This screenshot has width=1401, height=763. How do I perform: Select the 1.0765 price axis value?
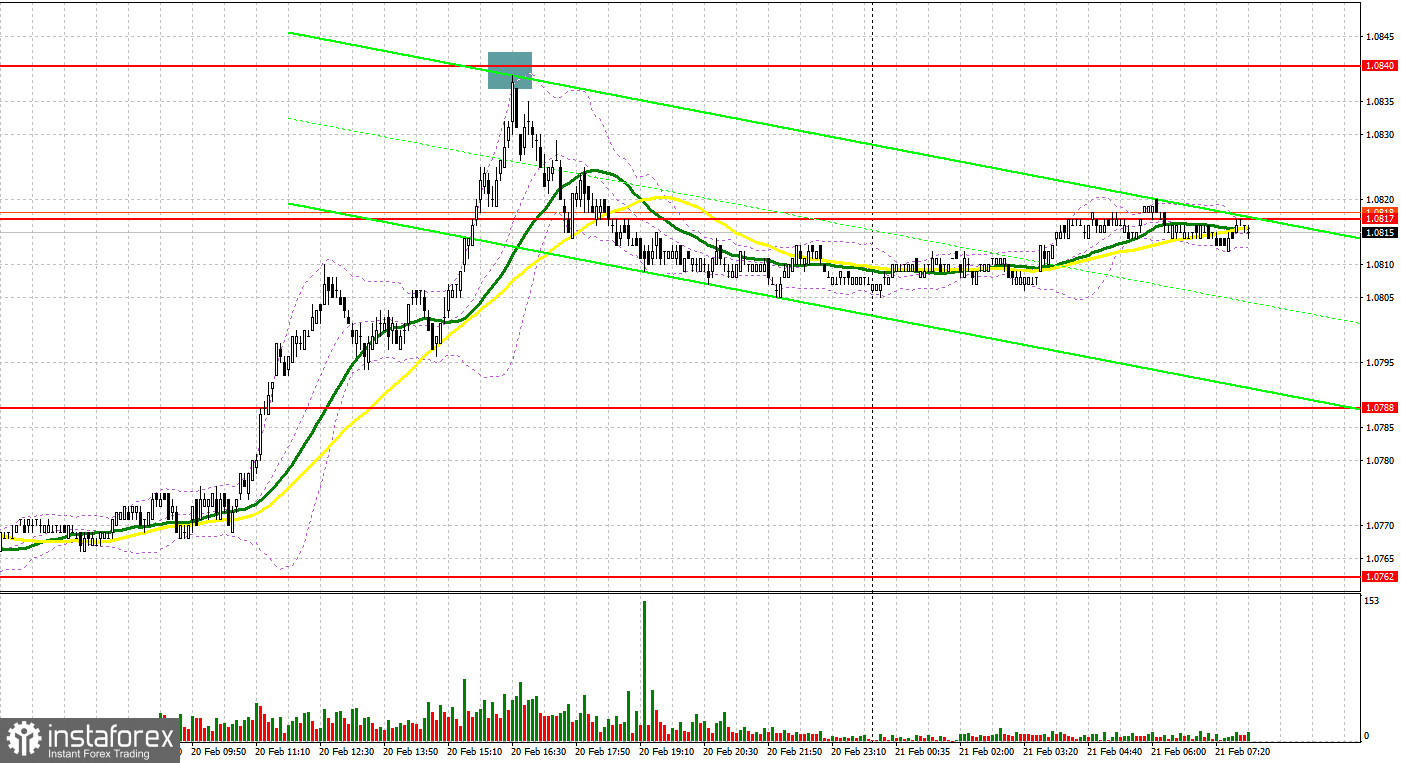pos(1379,558)
